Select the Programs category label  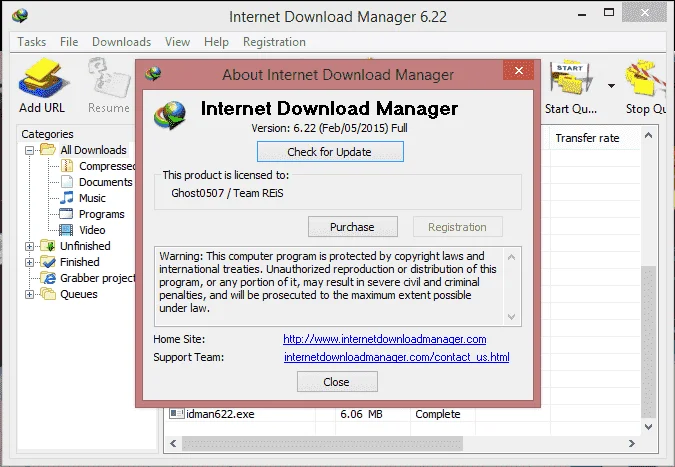[x=102, y=214]
